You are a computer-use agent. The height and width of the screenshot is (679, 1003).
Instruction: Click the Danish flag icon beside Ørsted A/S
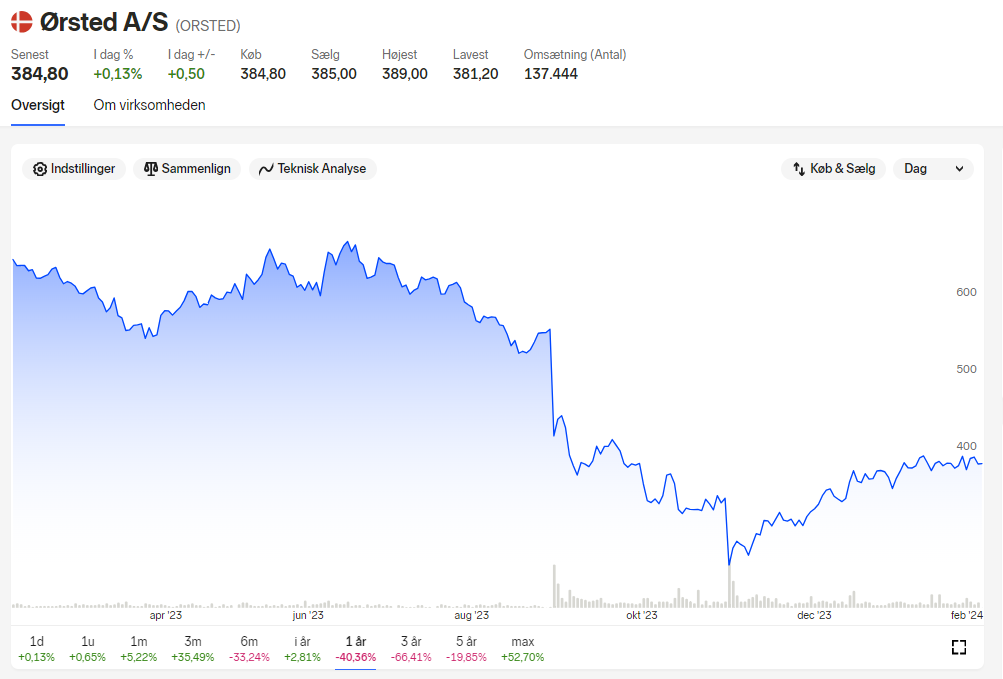(22, 22)
